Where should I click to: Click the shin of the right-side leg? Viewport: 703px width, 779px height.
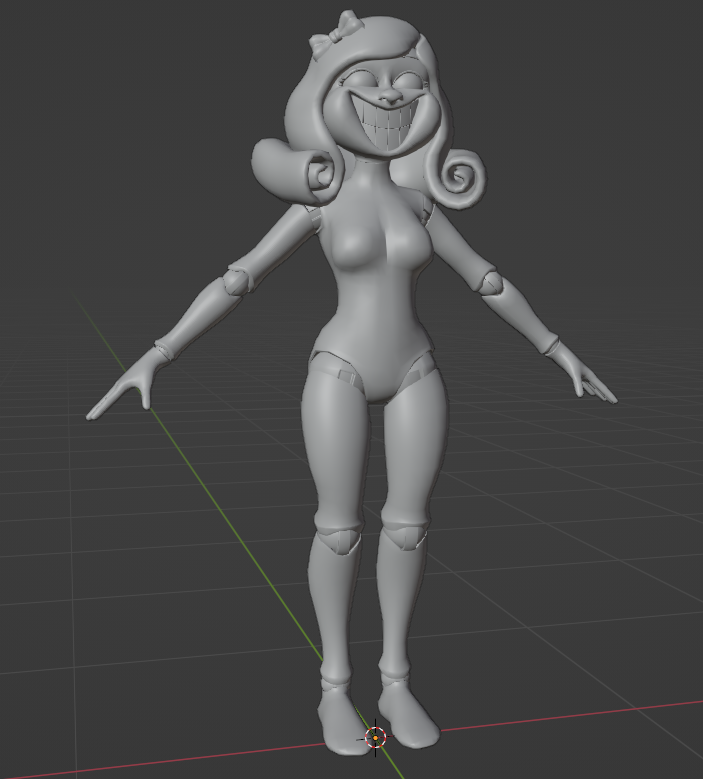coord(402,600)
